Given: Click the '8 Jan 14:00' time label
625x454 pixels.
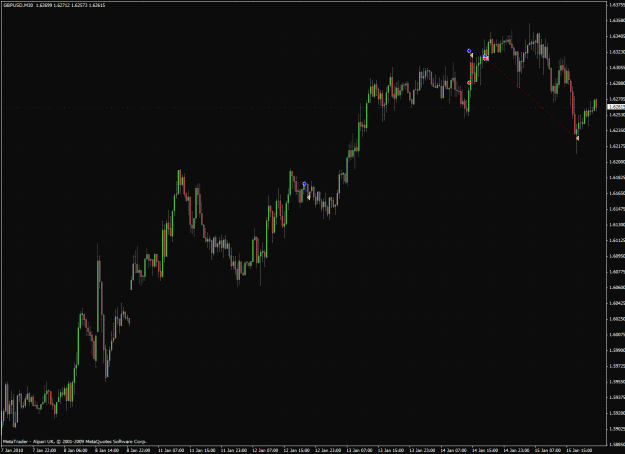Looking at the screenshot, I should coord(107,450).
